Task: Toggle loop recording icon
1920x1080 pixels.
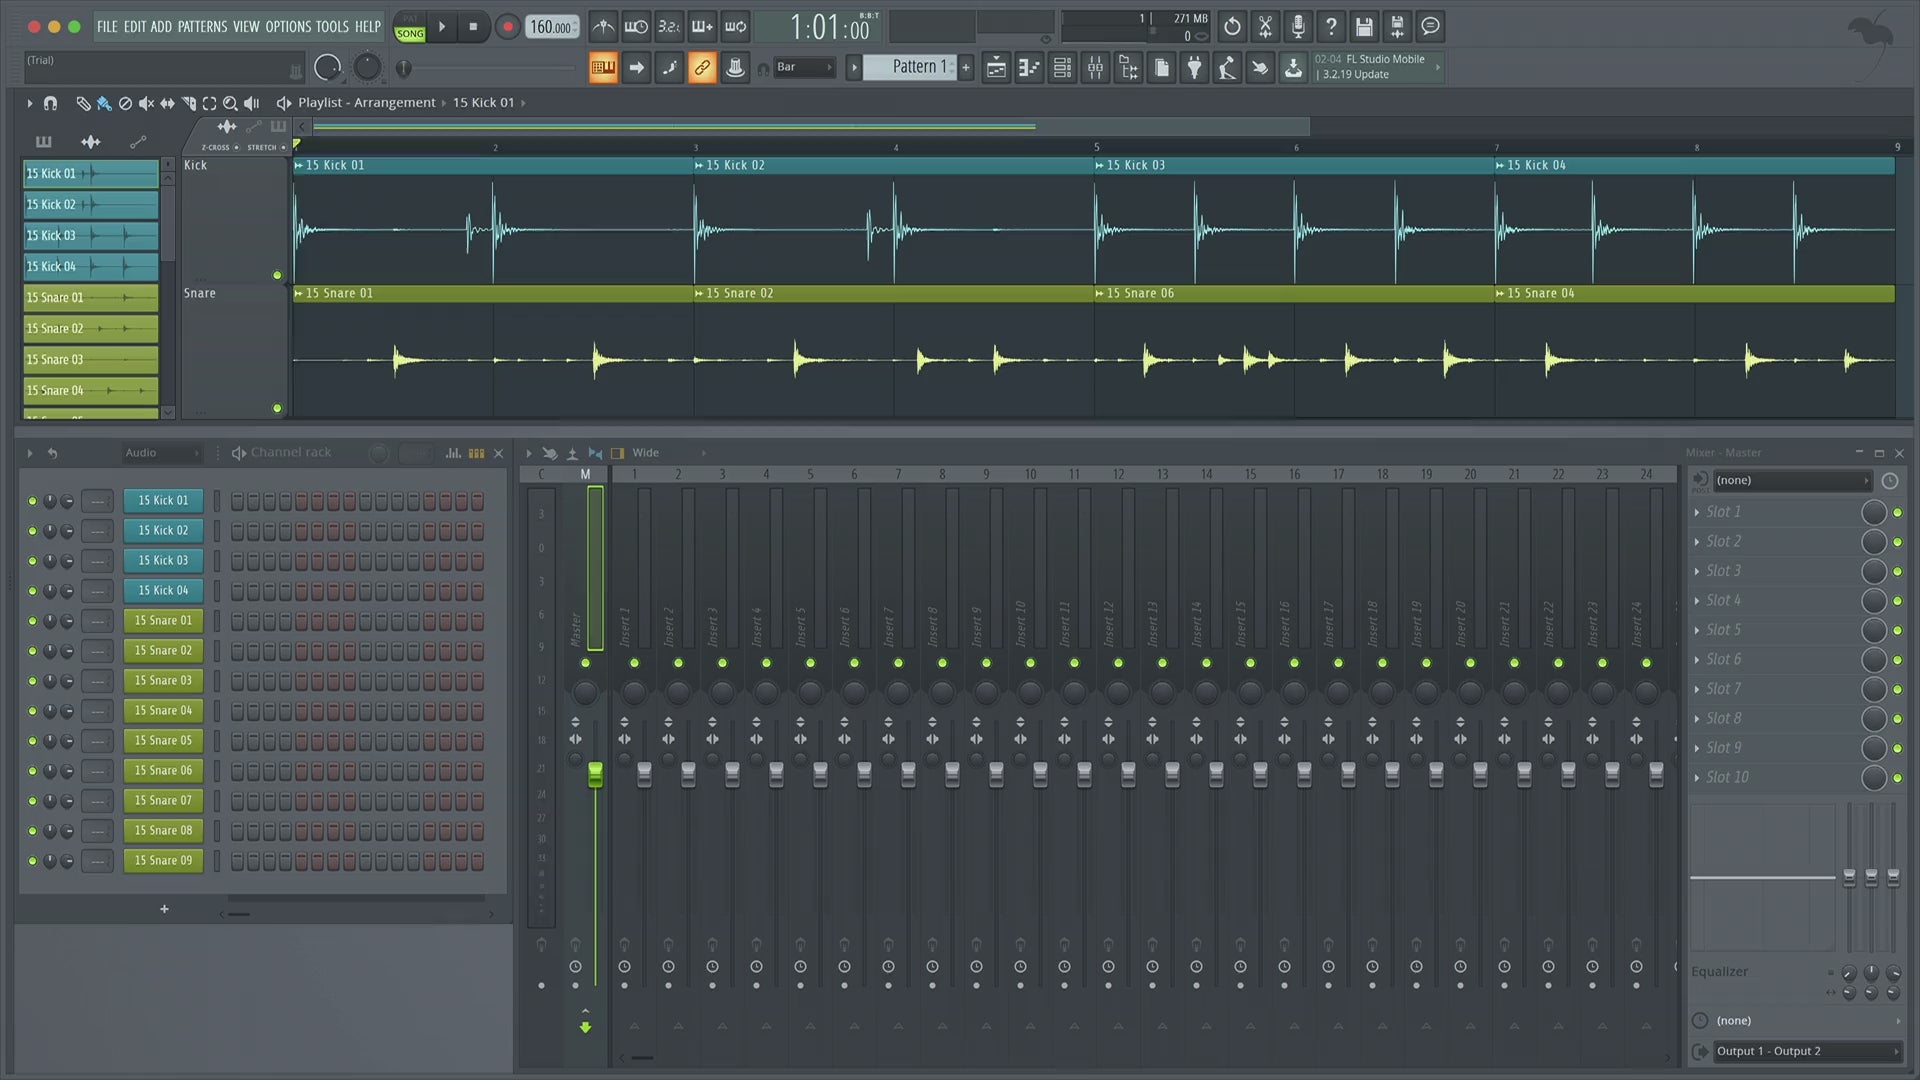Action: click(735, 27)
